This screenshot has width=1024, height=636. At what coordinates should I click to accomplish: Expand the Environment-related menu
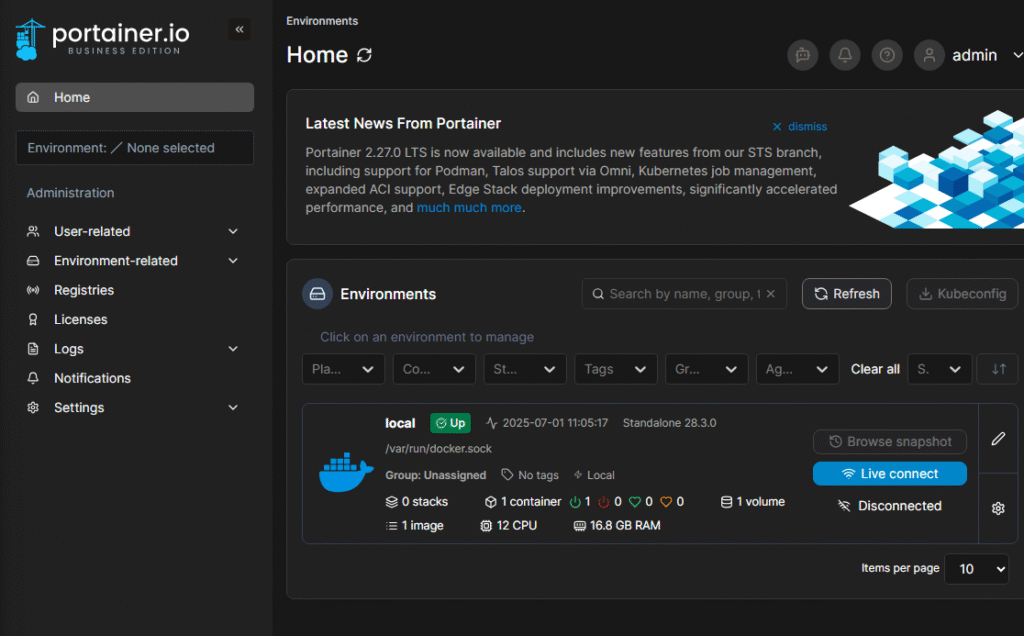(133, 261)
